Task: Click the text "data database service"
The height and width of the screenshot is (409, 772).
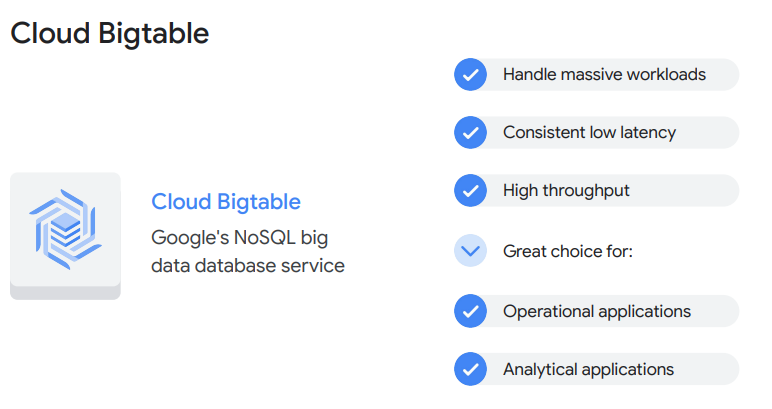Action: click(x=247, y=266)
